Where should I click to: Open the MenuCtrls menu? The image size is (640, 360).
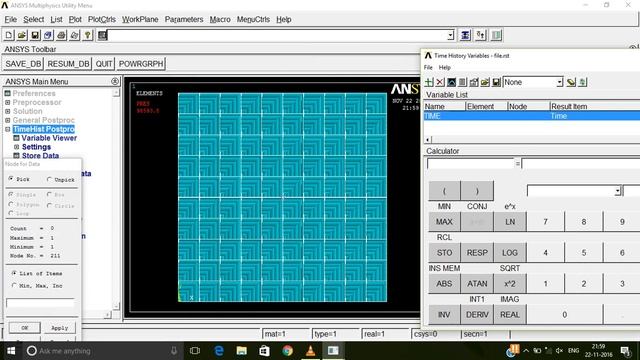point(253,19)
